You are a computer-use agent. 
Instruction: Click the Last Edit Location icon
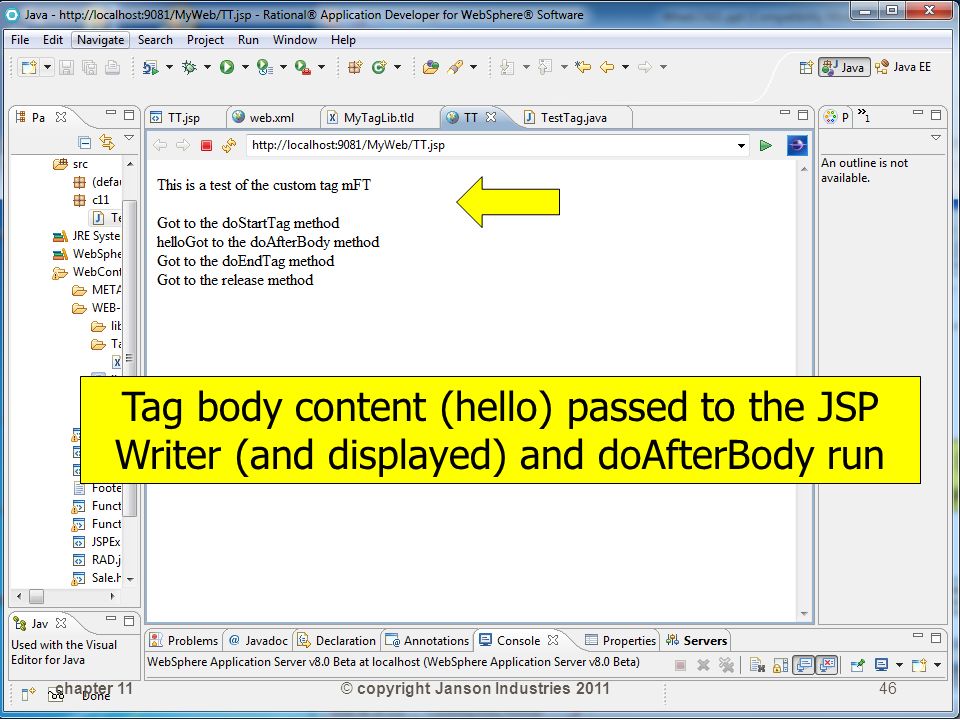pos(583,67)
